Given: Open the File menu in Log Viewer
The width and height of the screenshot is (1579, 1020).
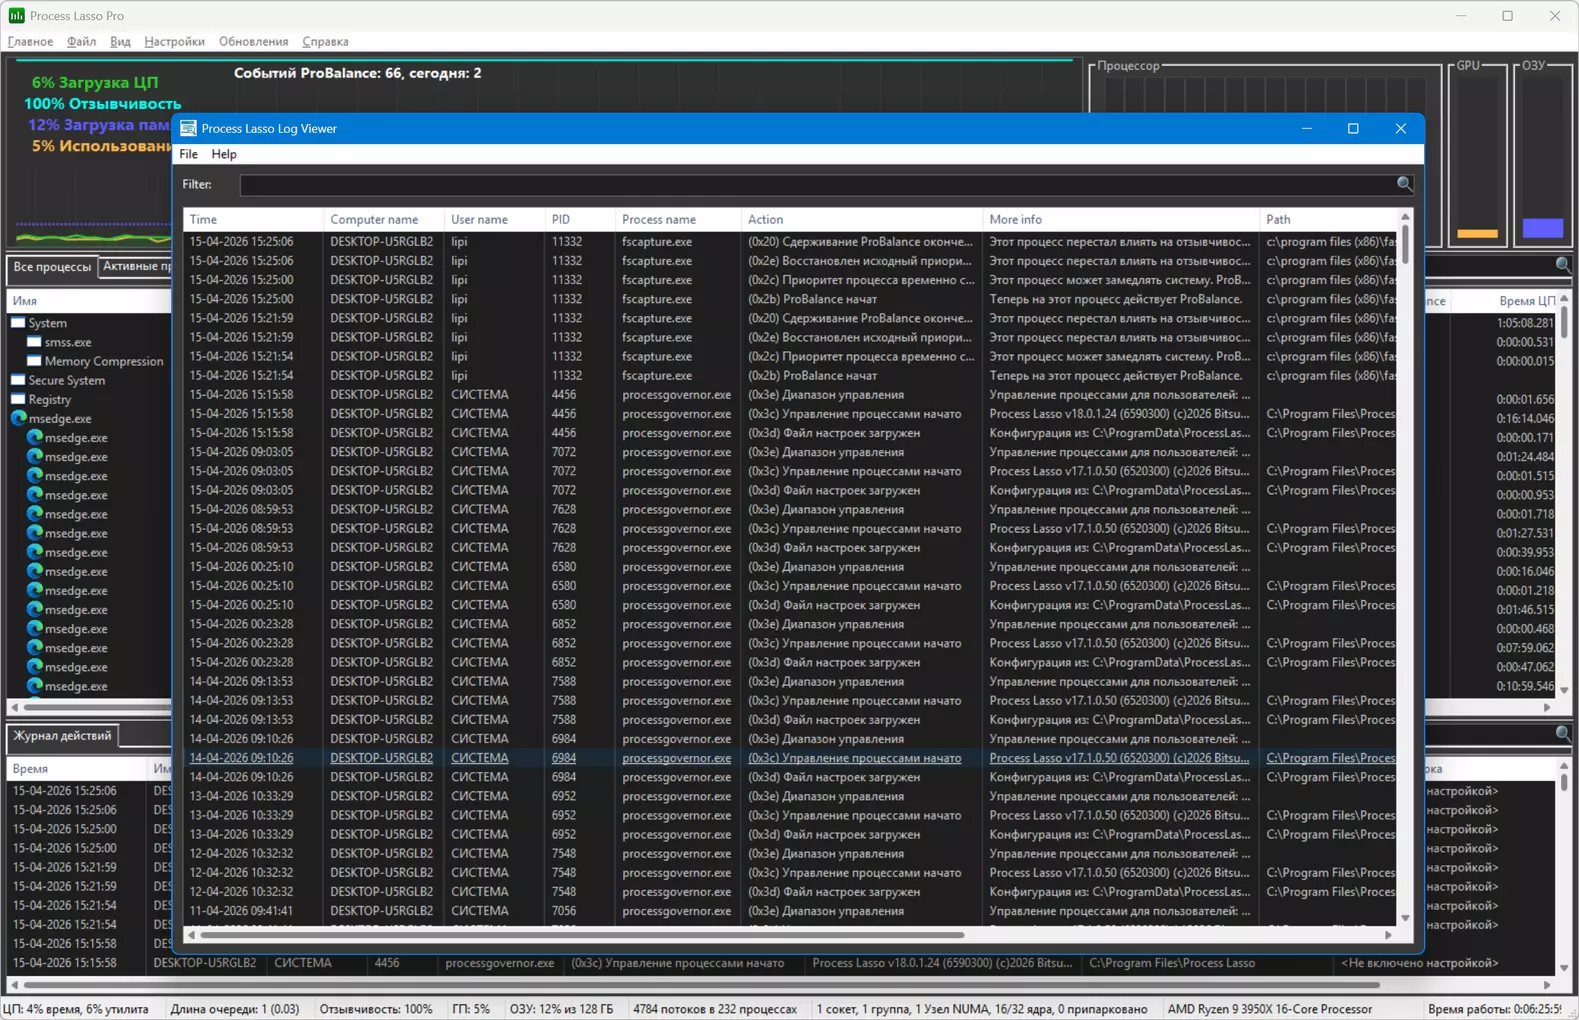Looking at the screenshot, I should pyautogui.click(x=188, y=154).
